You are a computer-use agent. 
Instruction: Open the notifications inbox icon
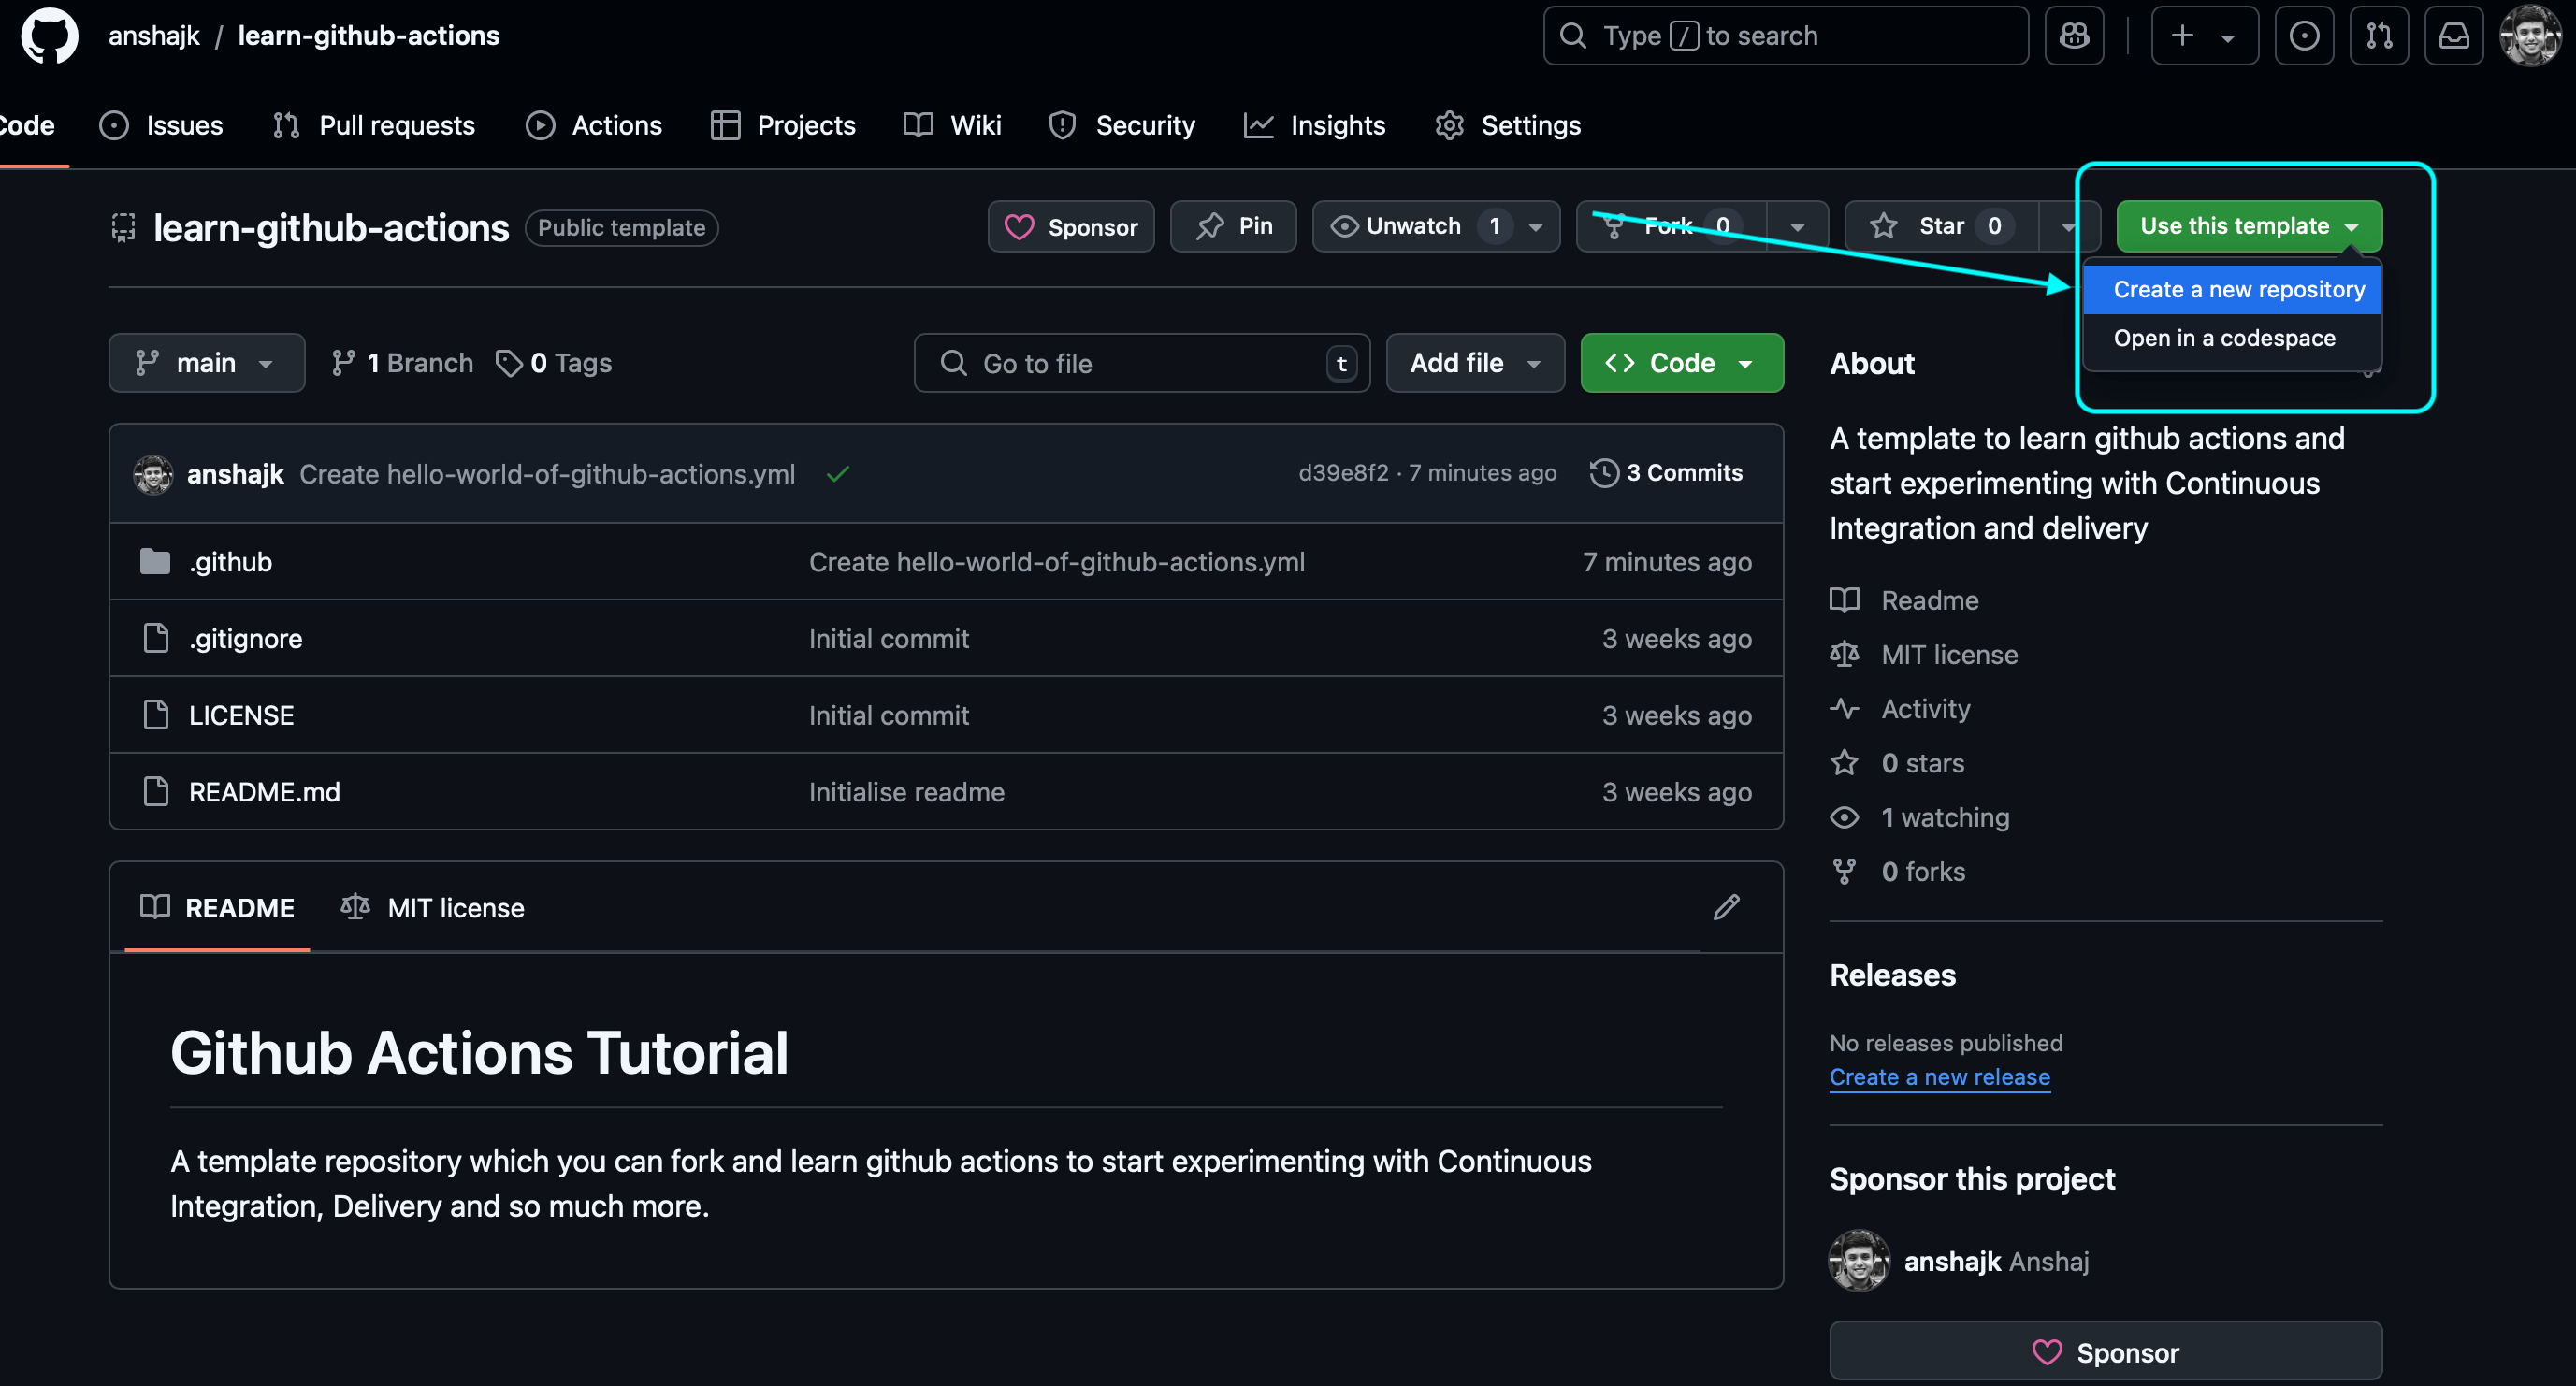coord(2453,36)
